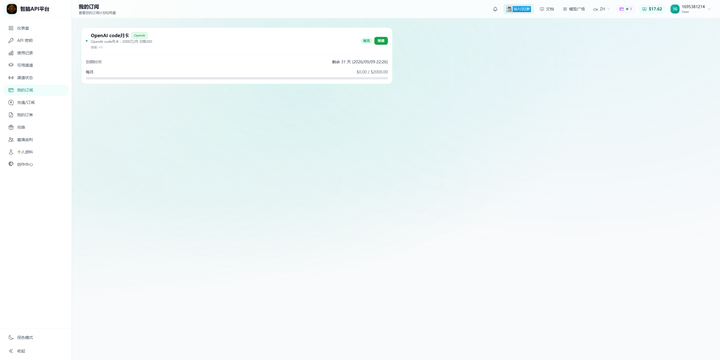Open the dashboard grid icon in sidebar
Viewport: 720px width, 360px height.
tap(11, 28)
